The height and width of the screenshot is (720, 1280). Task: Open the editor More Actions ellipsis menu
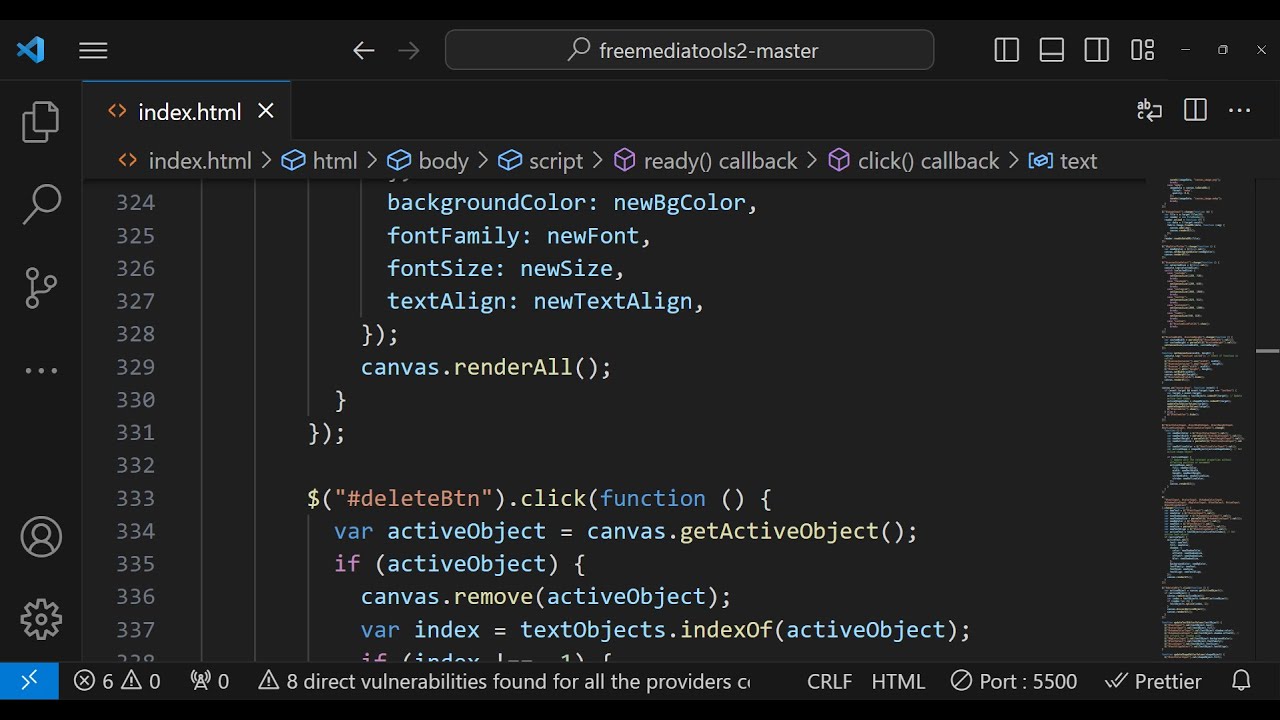(1240, 111)
